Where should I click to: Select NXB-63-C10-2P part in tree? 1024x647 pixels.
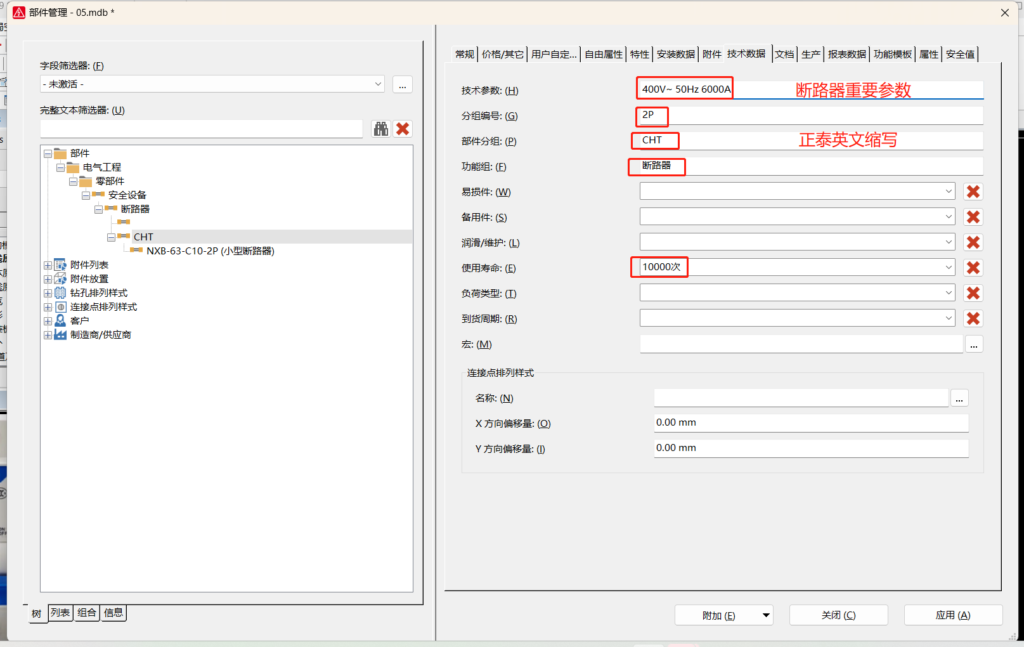pos(209,251)
